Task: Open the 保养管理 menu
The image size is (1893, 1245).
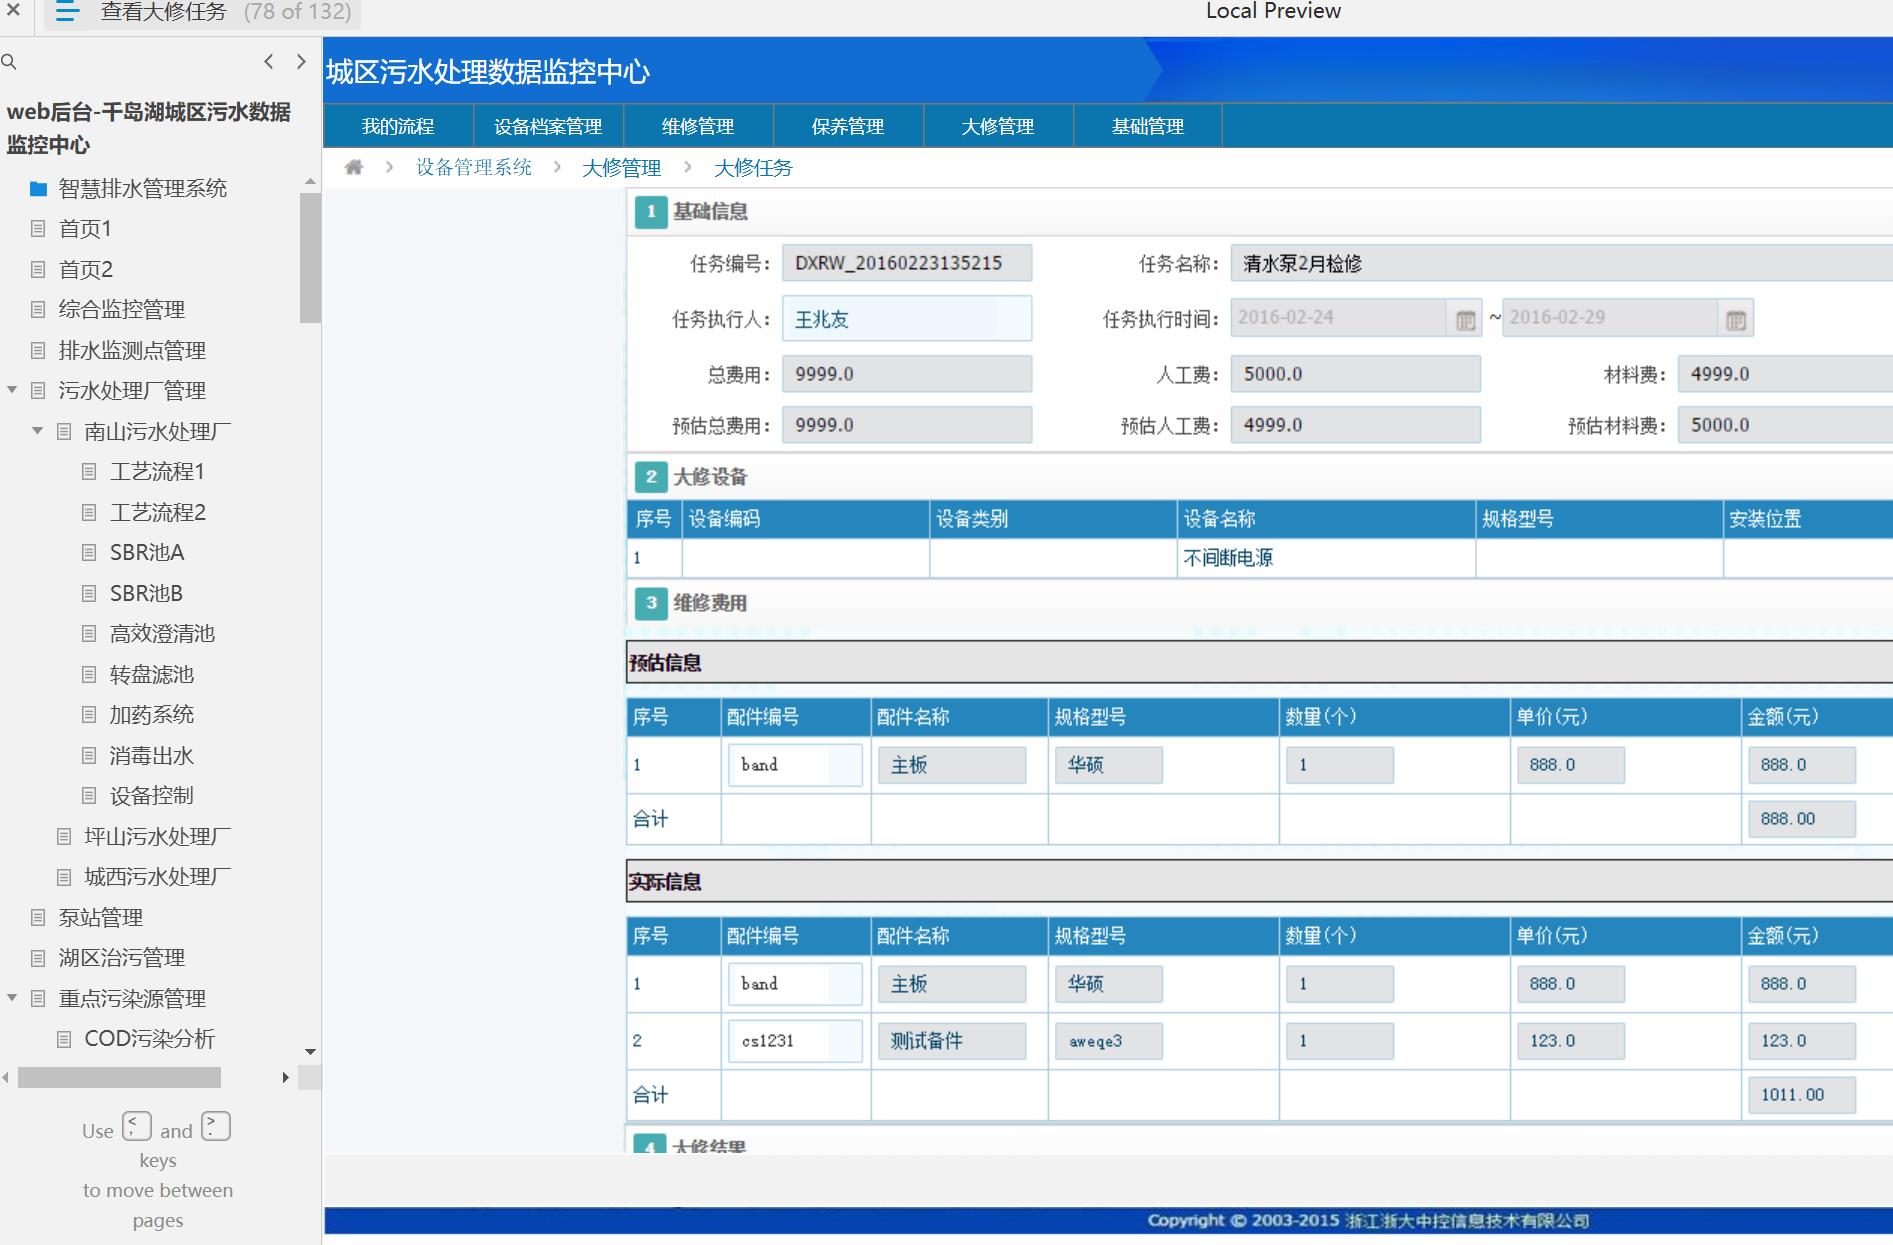Action: [x=848, y=126]
